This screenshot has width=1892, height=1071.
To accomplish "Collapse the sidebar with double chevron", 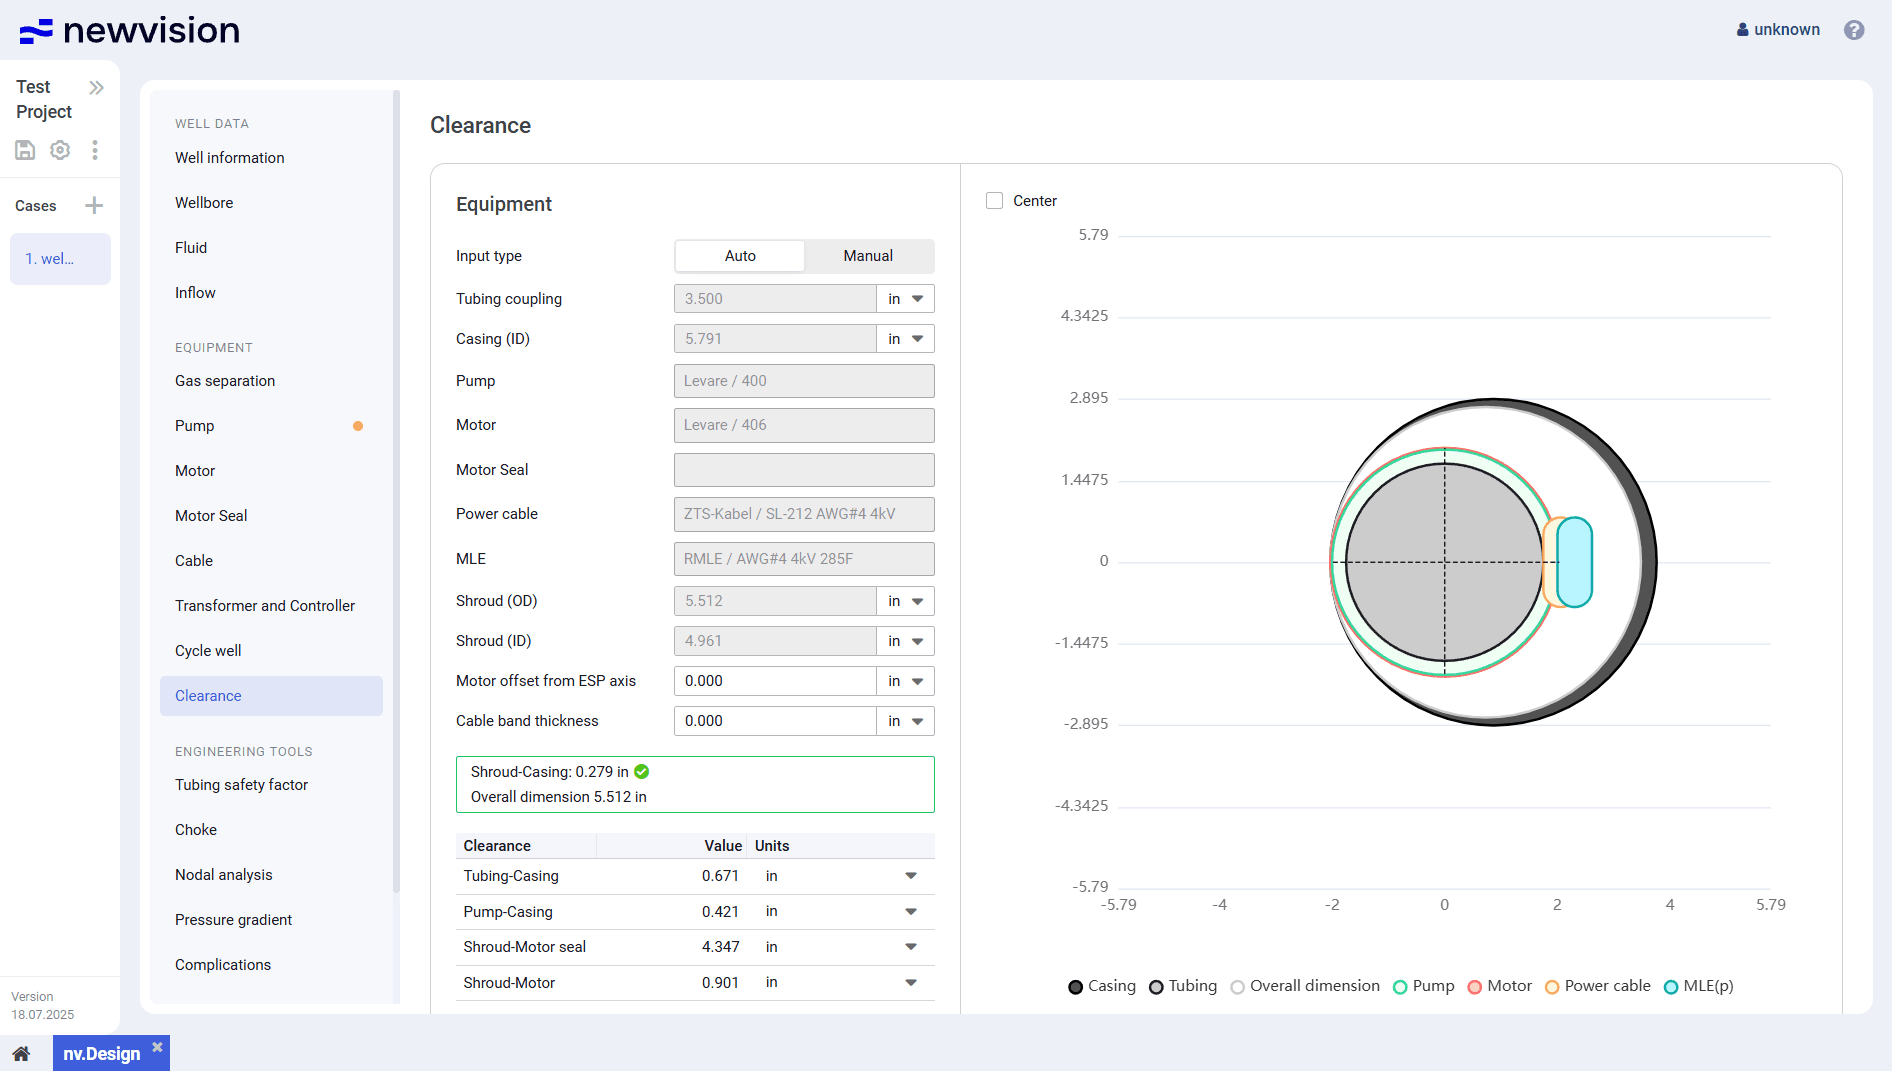I will (96, 88).
